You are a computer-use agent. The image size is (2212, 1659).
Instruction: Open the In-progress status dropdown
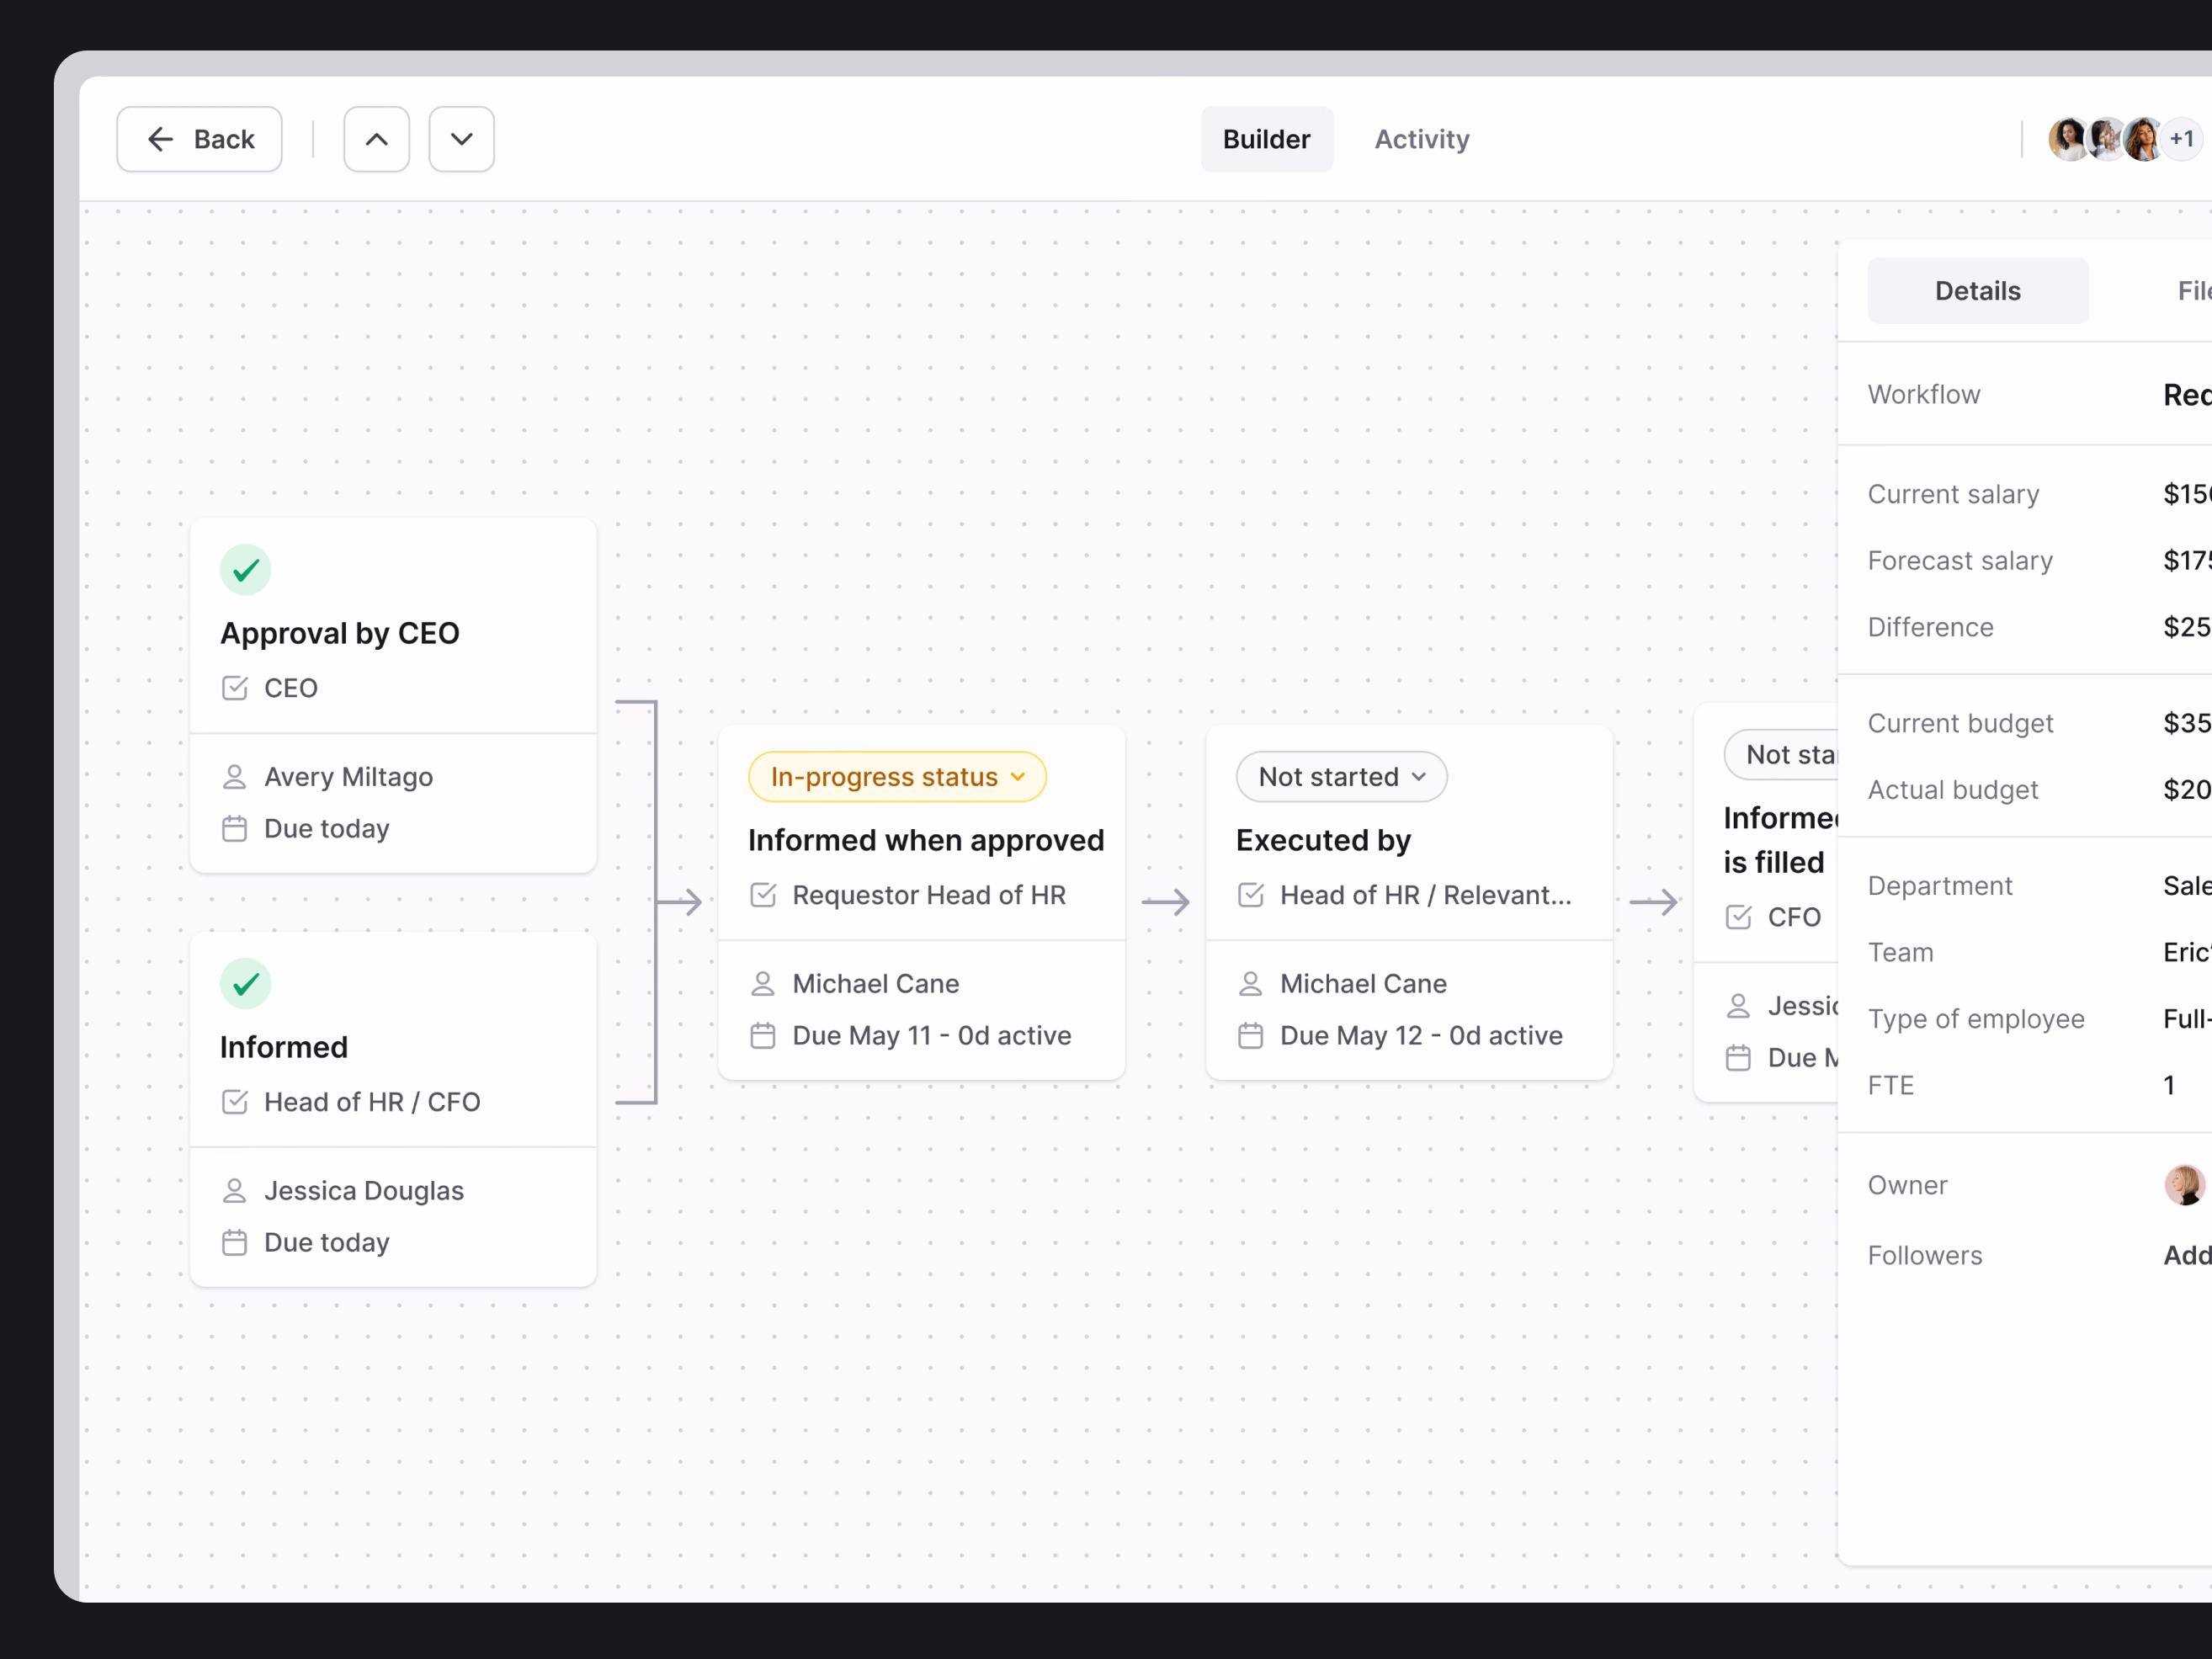click(x=897, y=777)
